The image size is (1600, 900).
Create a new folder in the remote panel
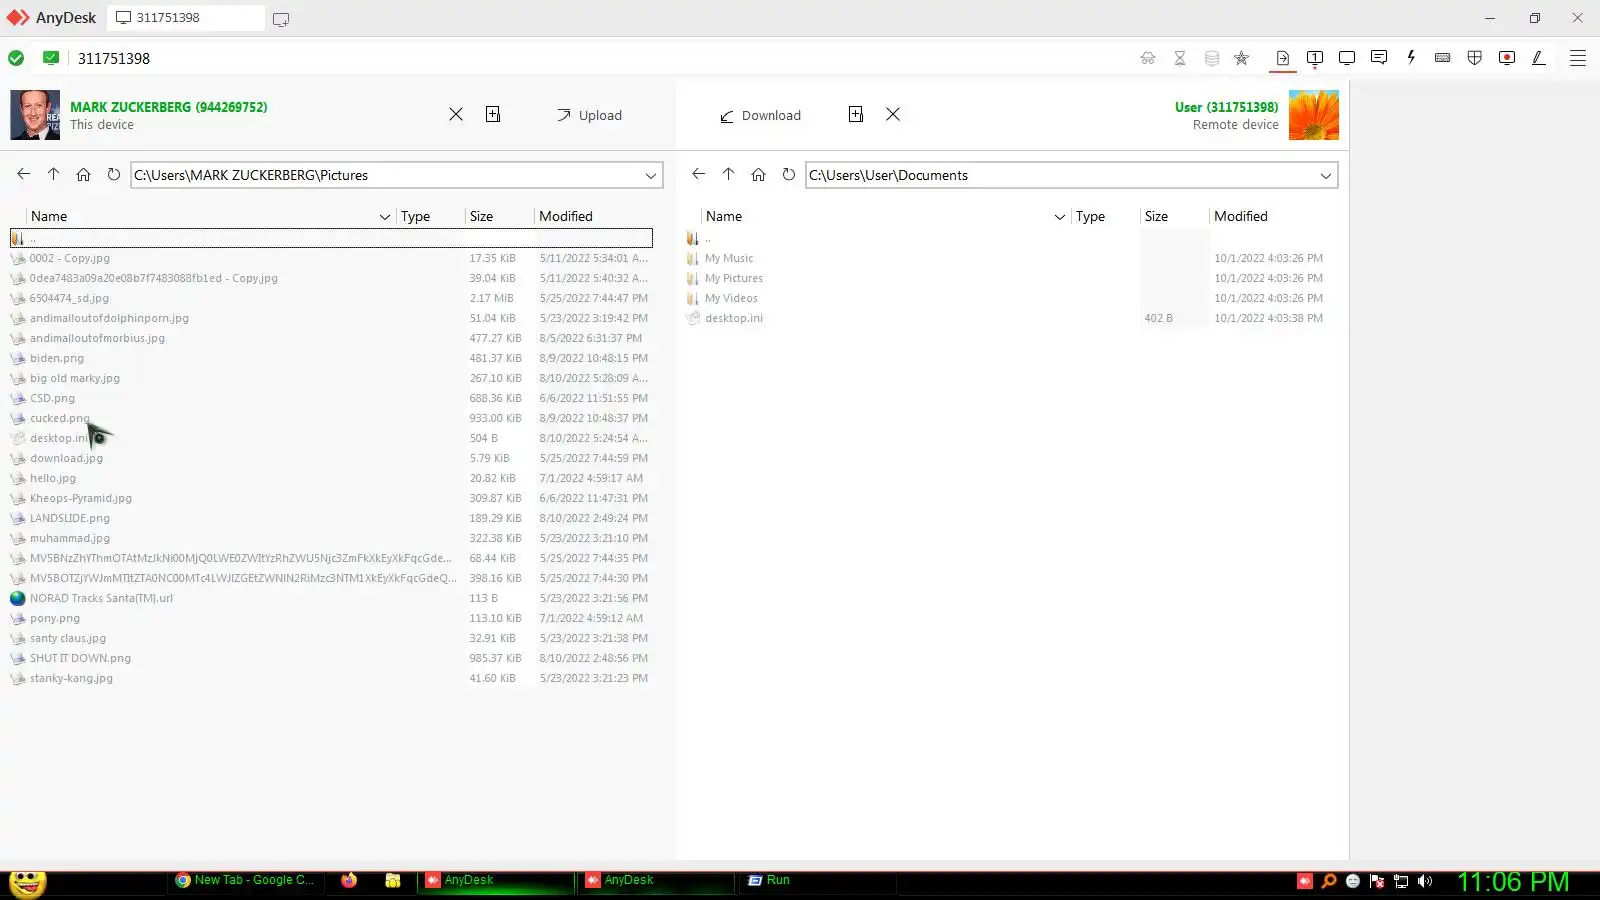coord(856,114)
